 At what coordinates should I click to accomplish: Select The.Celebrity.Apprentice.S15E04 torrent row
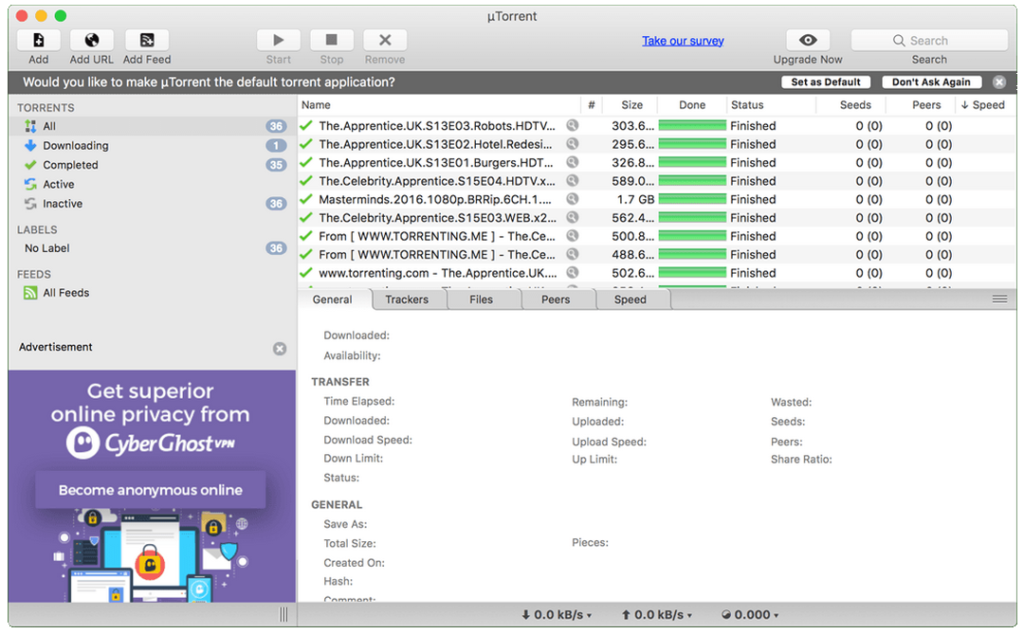656,181
